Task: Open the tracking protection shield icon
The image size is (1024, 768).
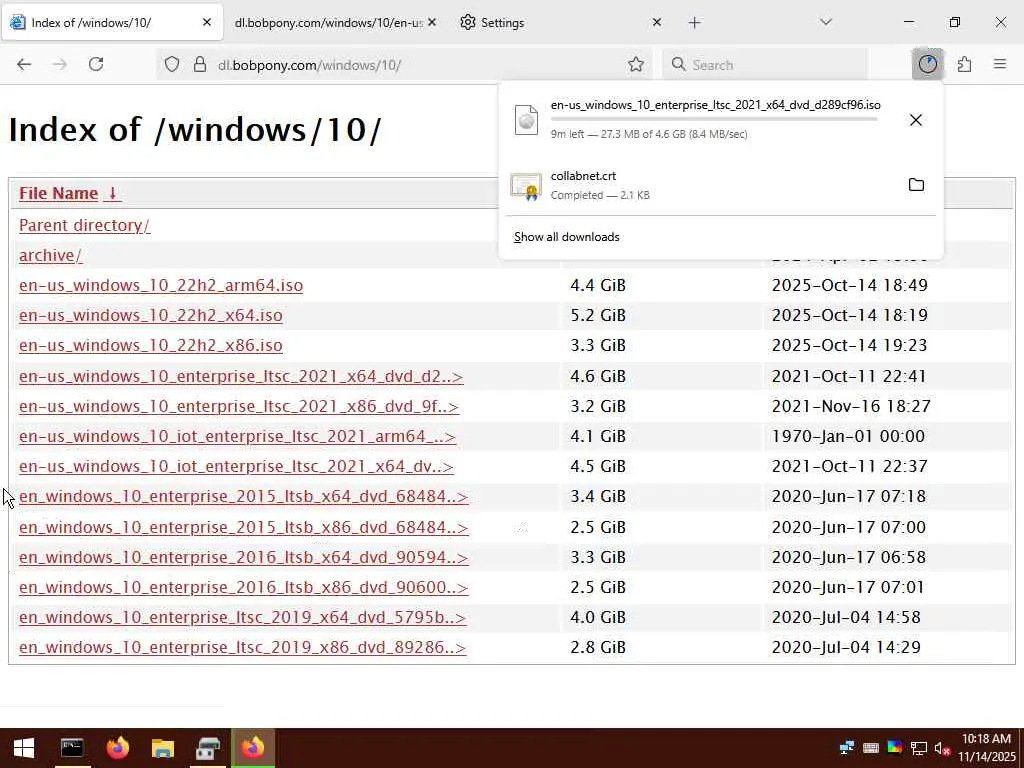Action: tap(172, 65)
